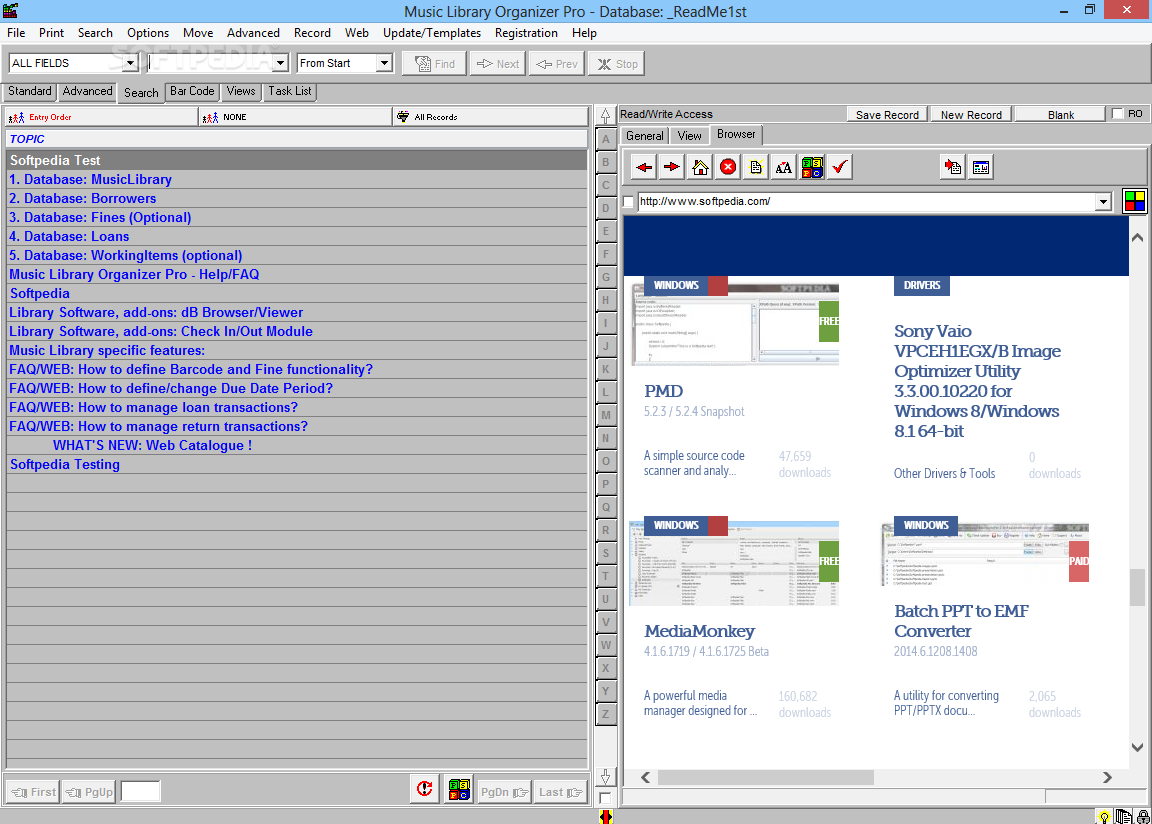This screenshot has width=1152, height=824.
Task: Click the page refresh document icon
Action: click(756, 167)
